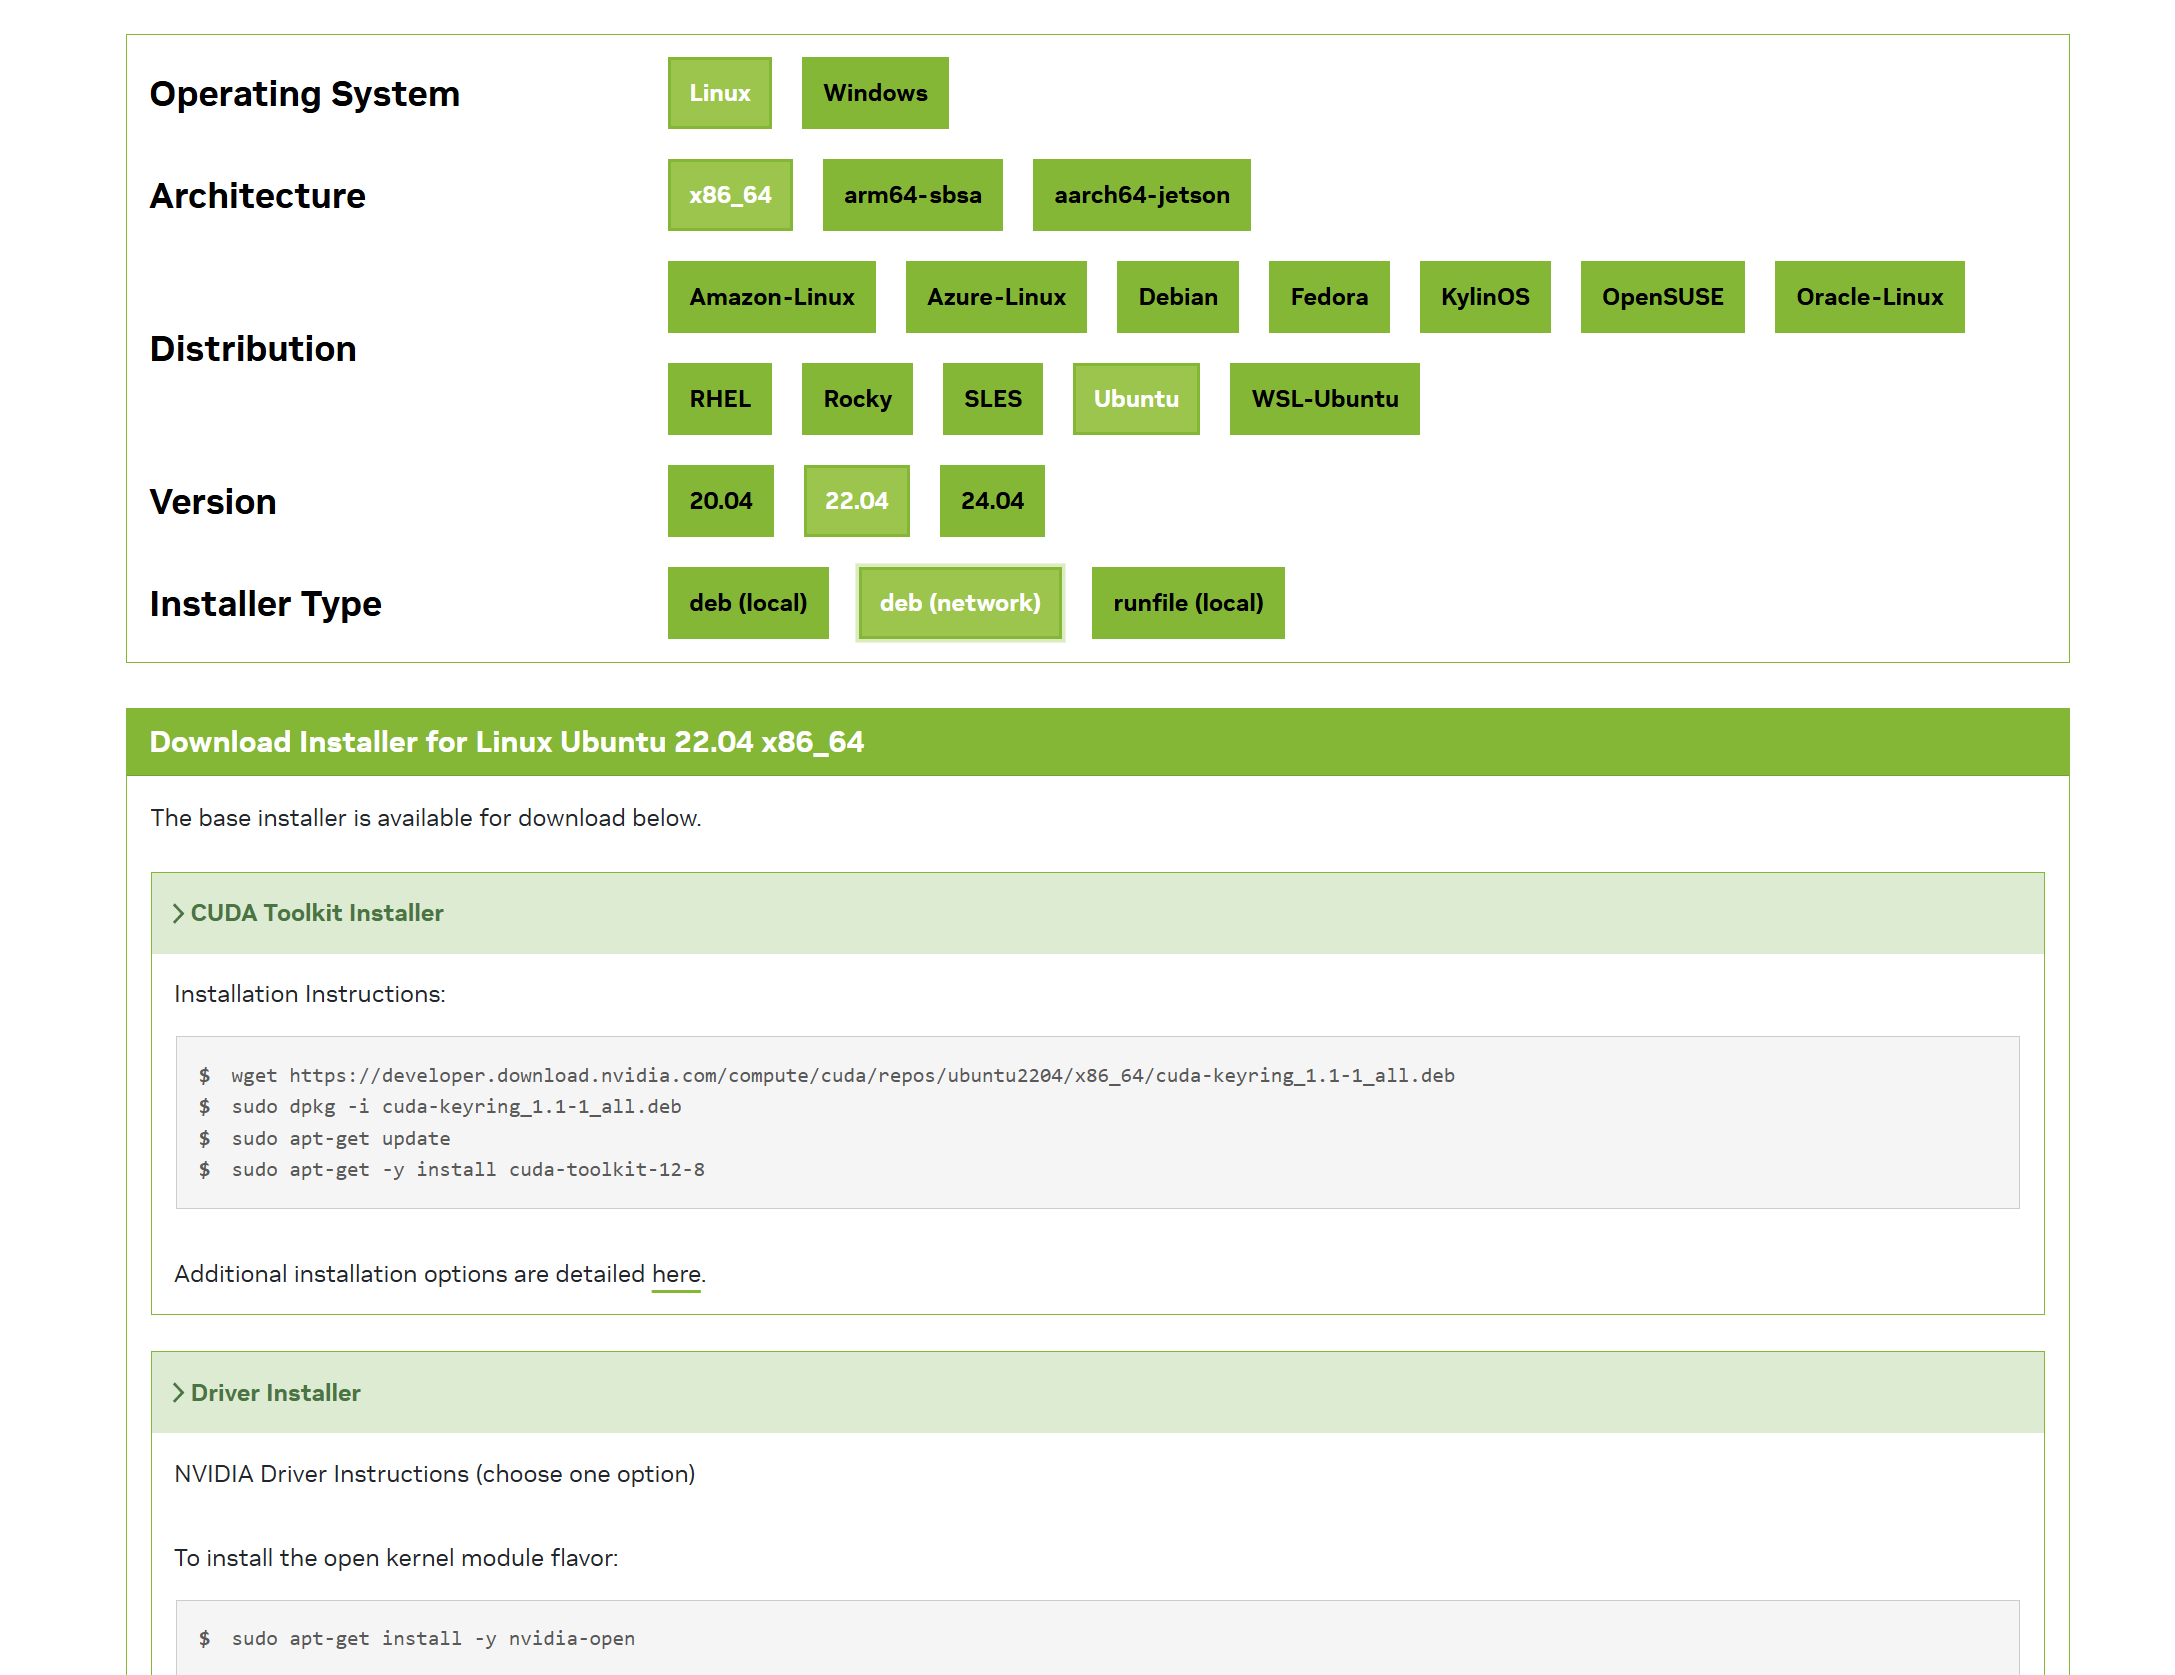Collapse the CUDA Toolkit Installer section

(x=1097, y=913)
